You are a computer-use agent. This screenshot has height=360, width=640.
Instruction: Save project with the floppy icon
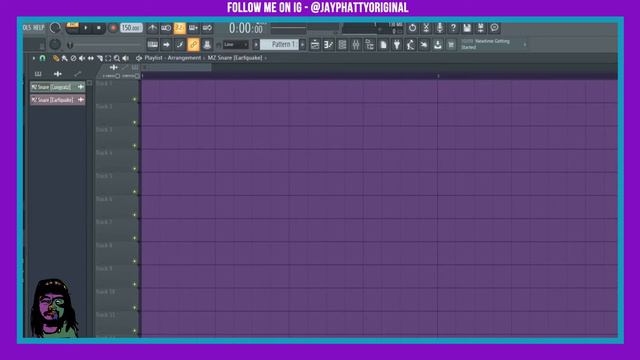click(x=467, y=28)
